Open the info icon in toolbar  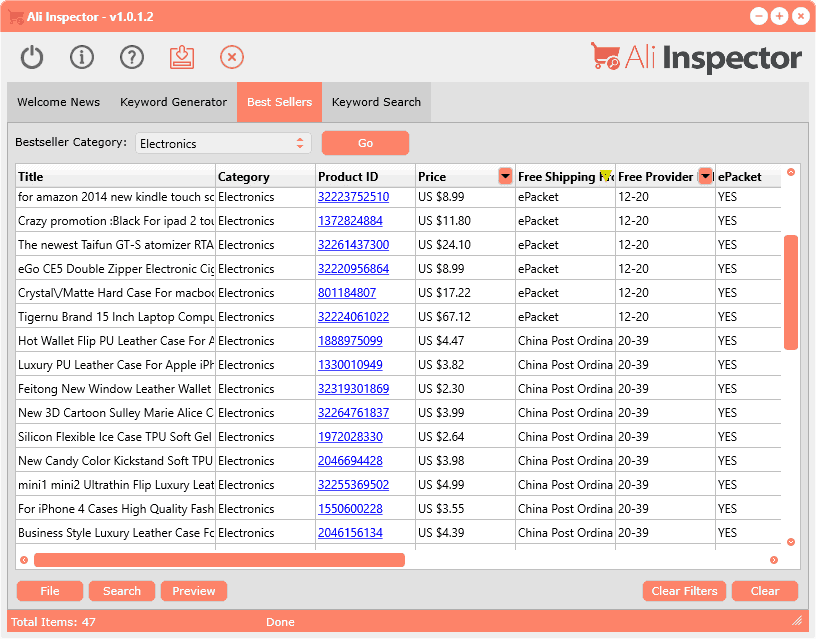[82, 57]
